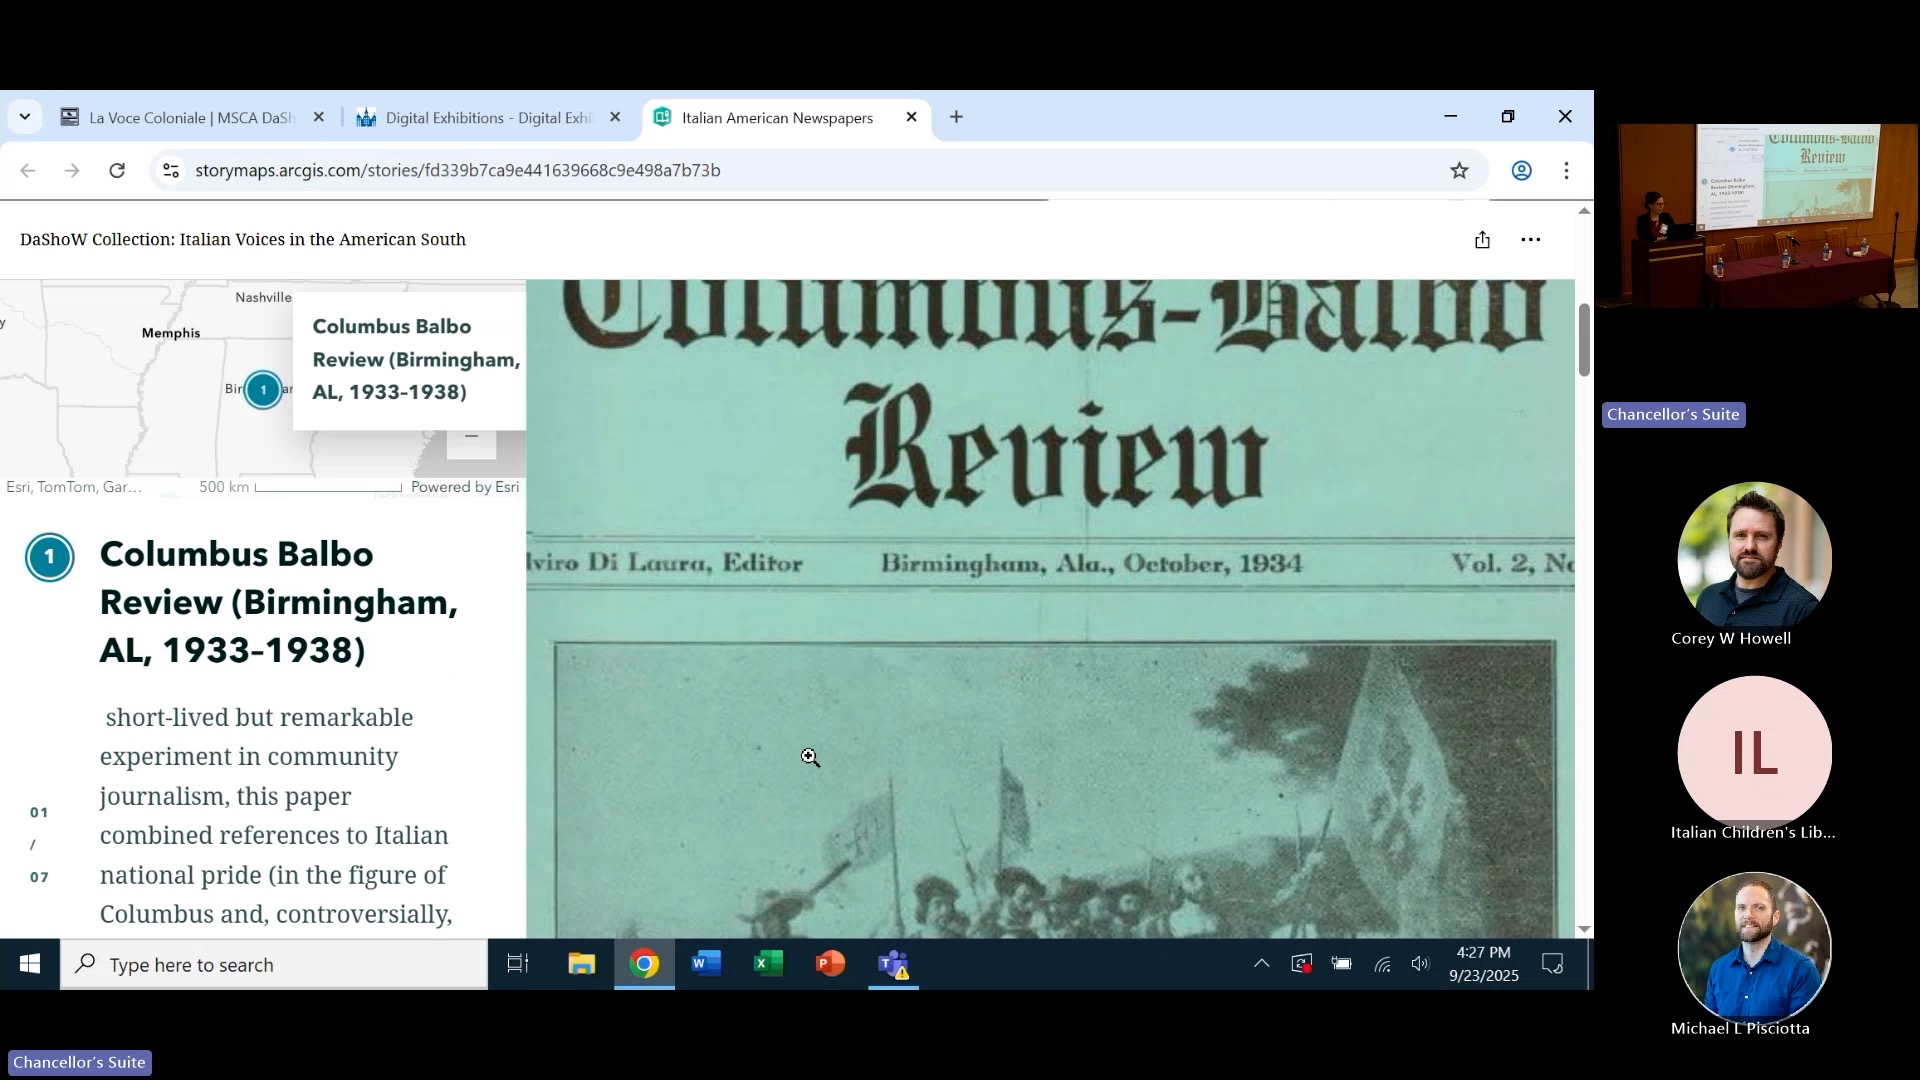Click the Powered by Esri link

coord(465,487)
